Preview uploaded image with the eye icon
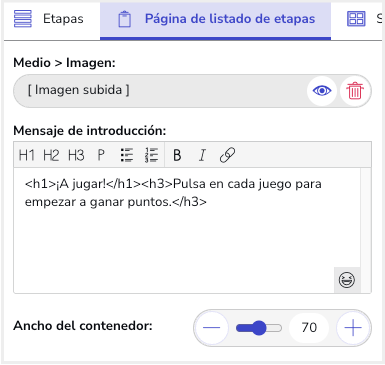 click(322, 91)
